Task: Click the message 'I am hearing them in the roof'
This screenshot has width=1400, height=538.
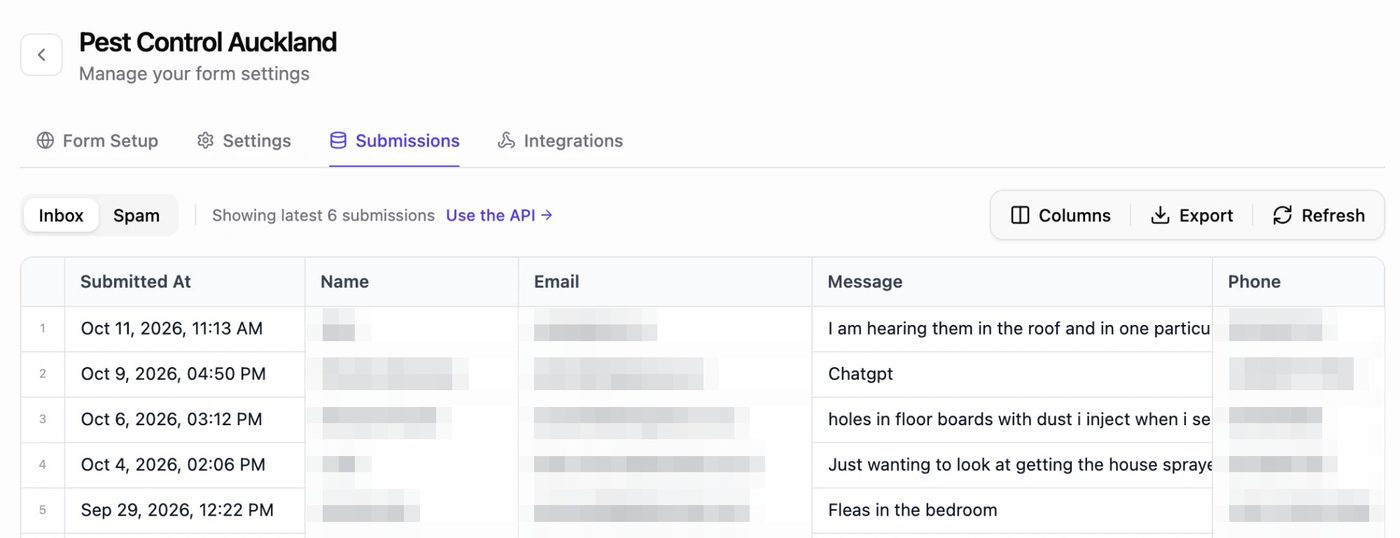Action: tap(1012, 328)
